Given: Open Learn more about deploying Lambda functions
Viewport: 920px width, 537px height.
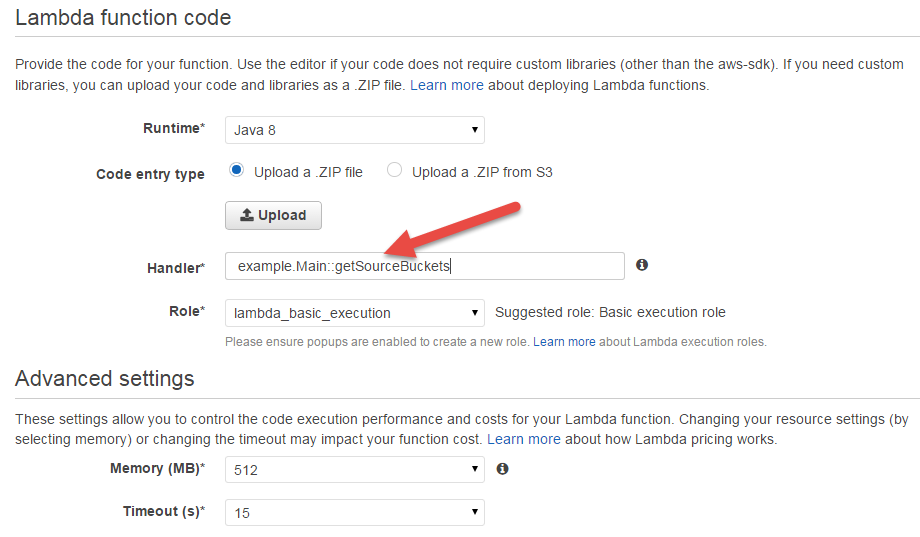Looking at the screenshot, I should 447,85.
